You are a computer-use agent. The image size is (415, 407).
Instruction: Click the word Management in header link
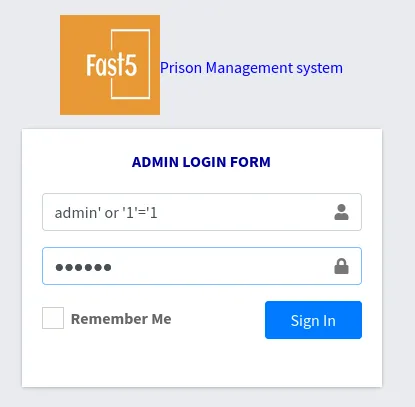(249, 69)
